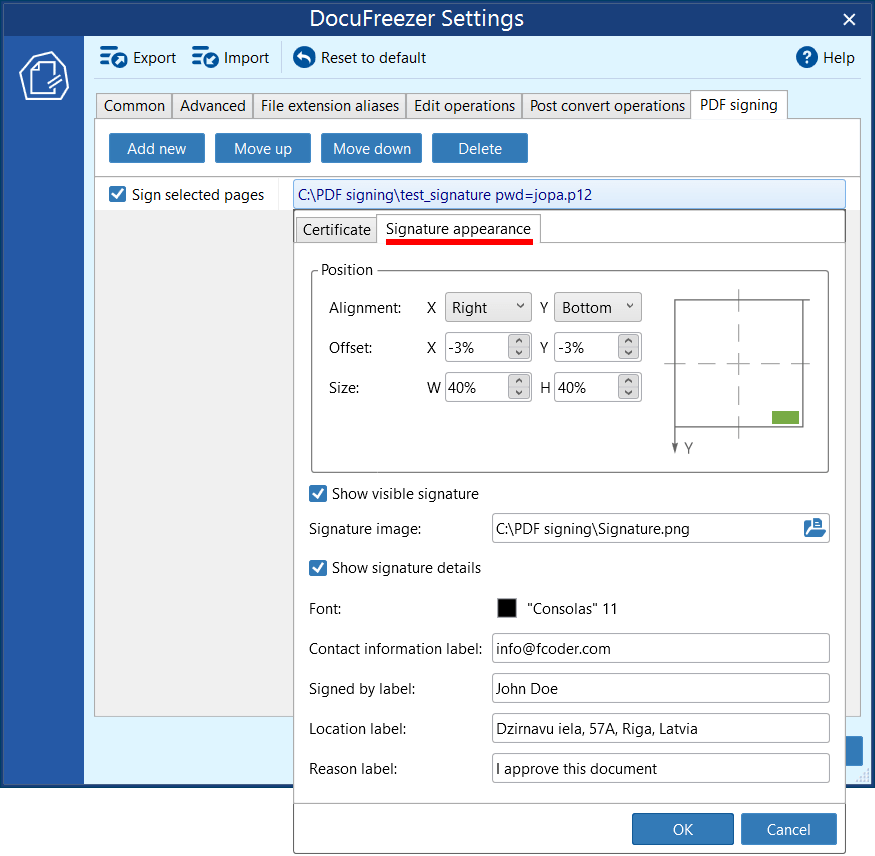Click the "Consolas" 11 font text
The width and height of the screenshot is (875, 856).
[x=572, y=608]
